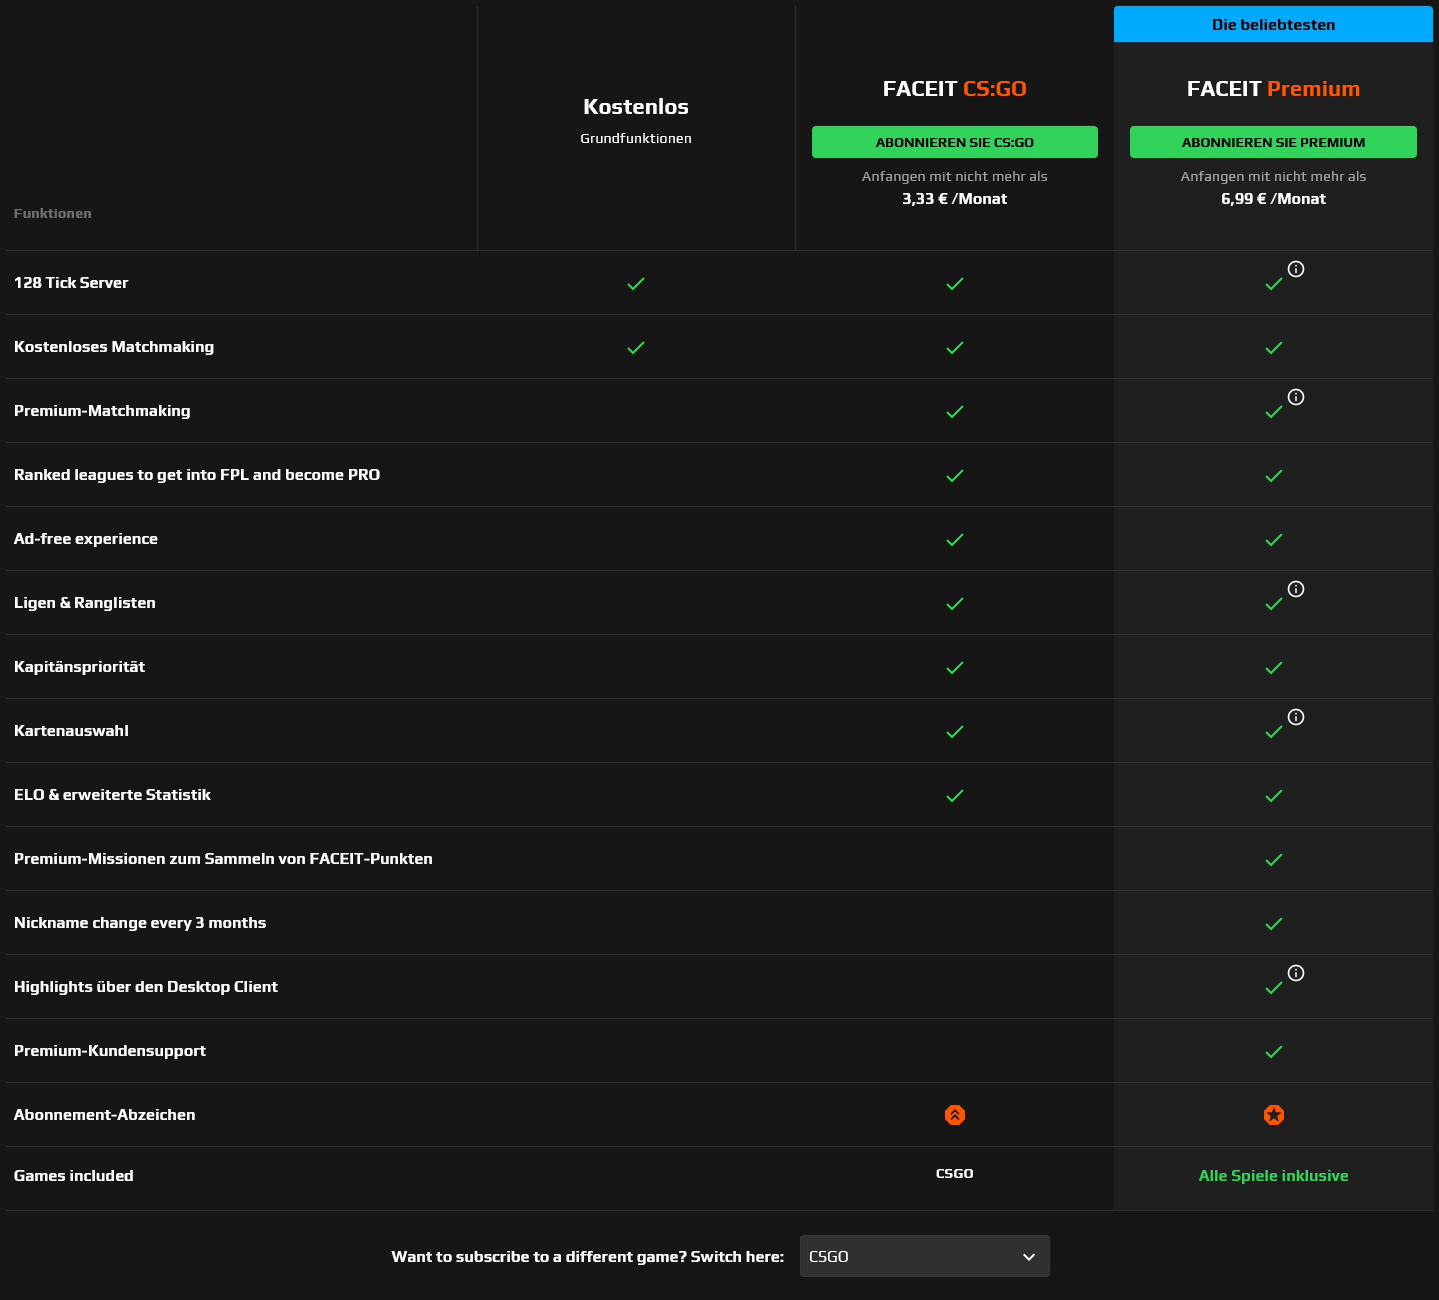1439x1300 pixels.
Task: Click the Ad-free experience feature label
Action: tap(86, 539)
